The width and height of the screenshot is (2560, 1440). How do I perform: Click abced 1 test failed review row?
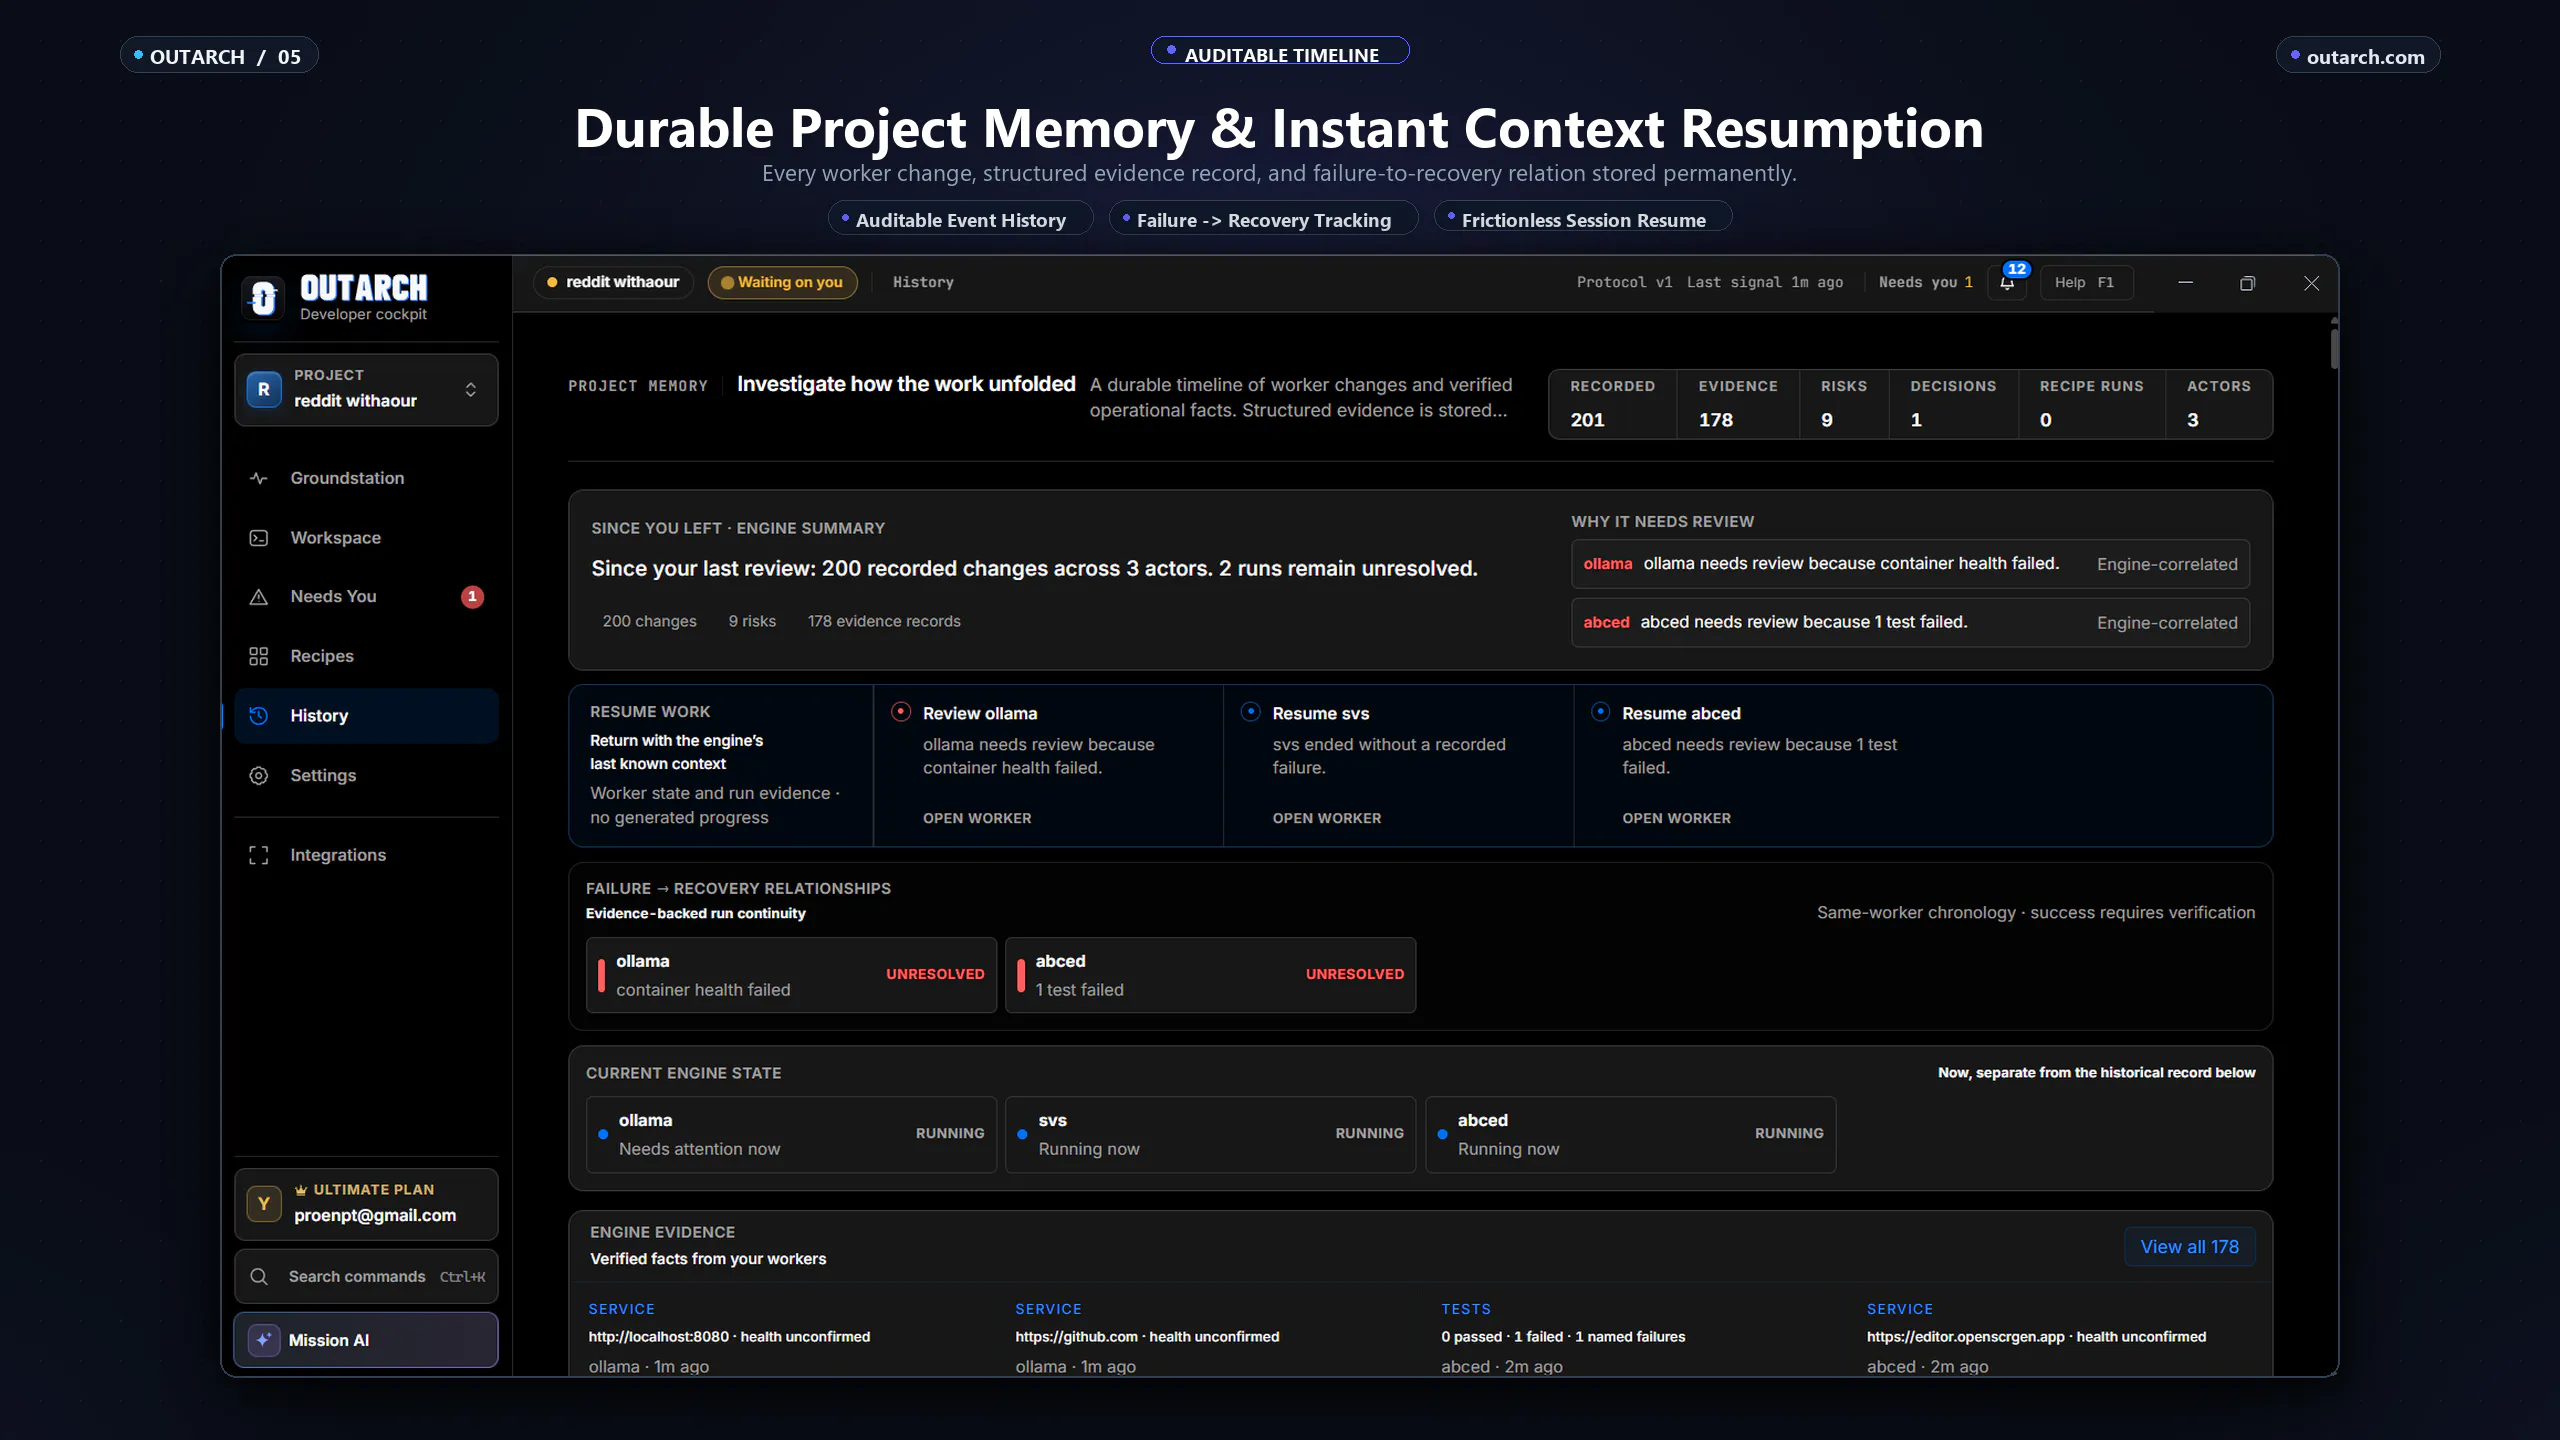(1910, 622)
